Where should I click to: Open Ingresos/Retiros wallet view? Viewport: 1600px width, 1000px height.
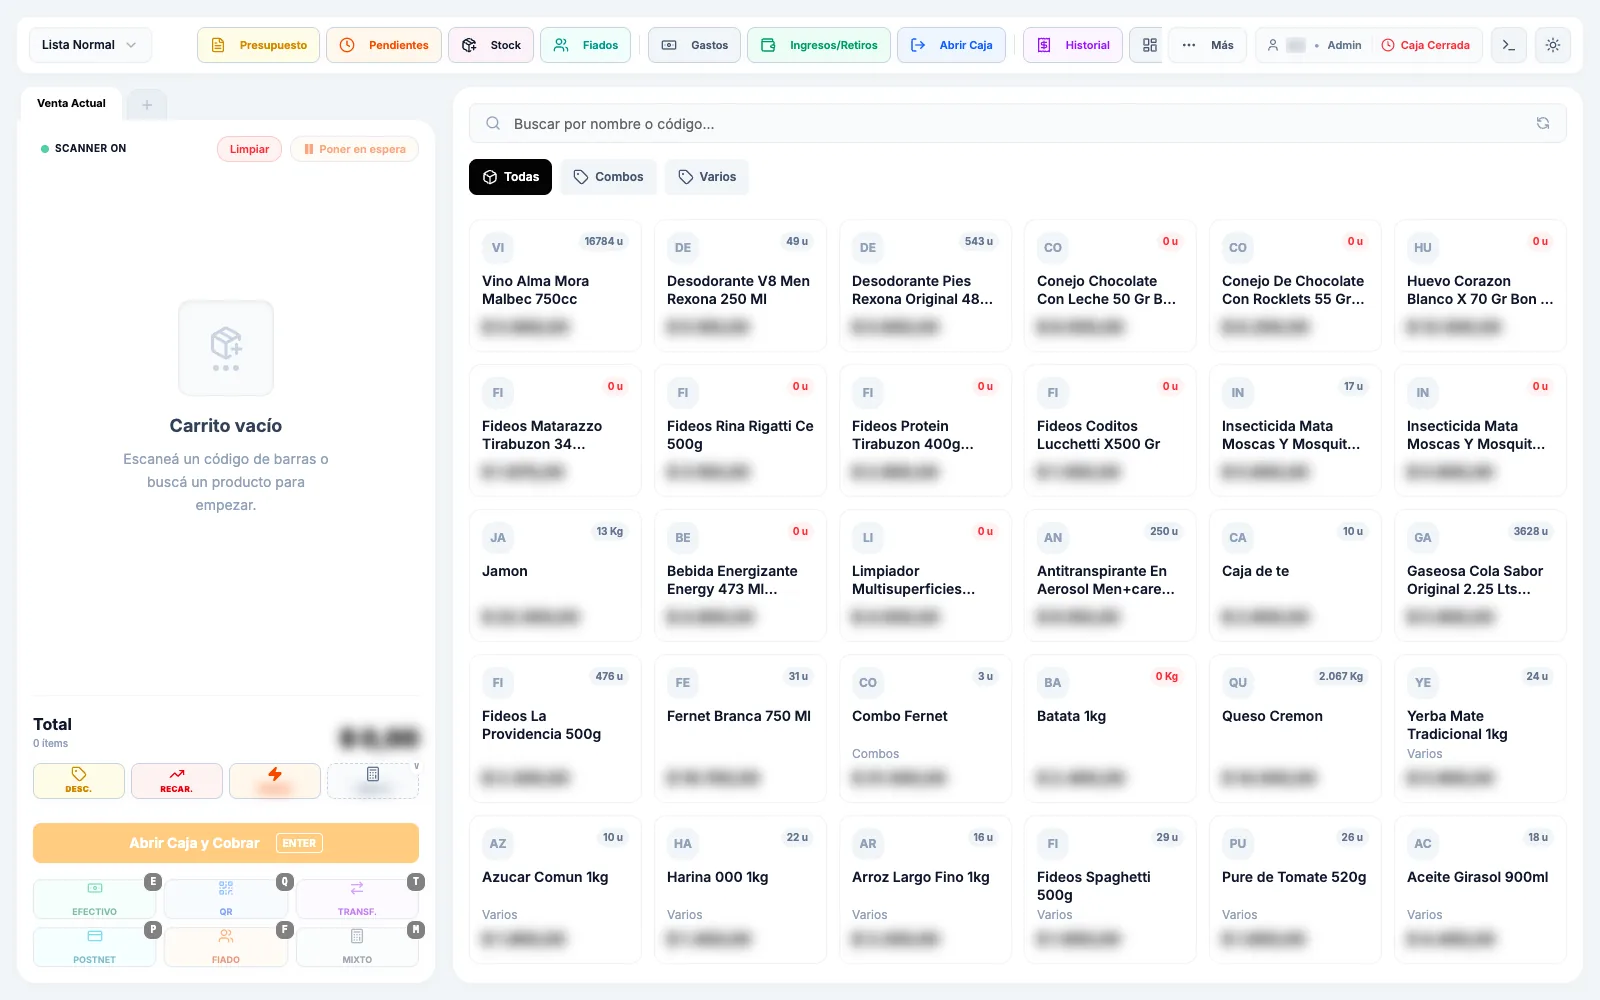(x=819, y=45)
